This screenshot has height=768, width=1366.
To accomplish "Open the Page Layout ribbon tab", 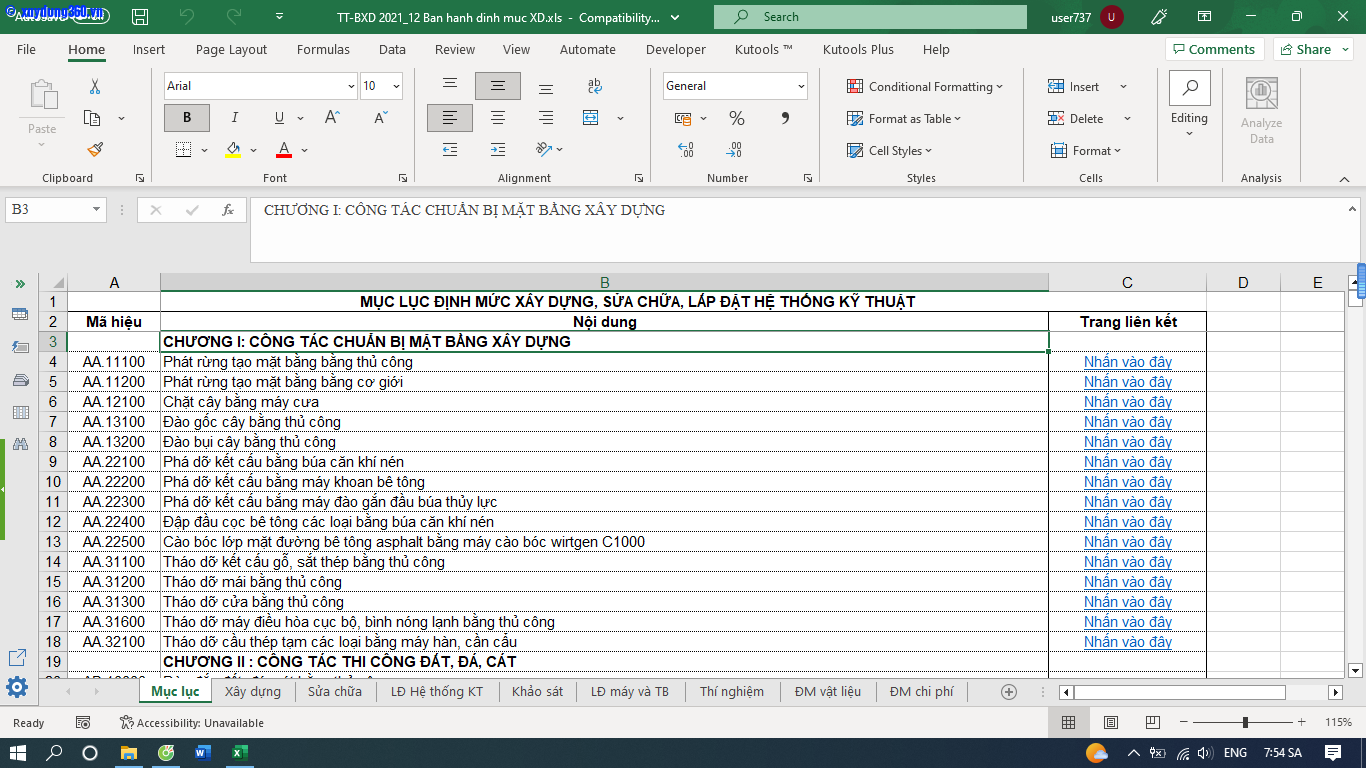I will 231,49.
